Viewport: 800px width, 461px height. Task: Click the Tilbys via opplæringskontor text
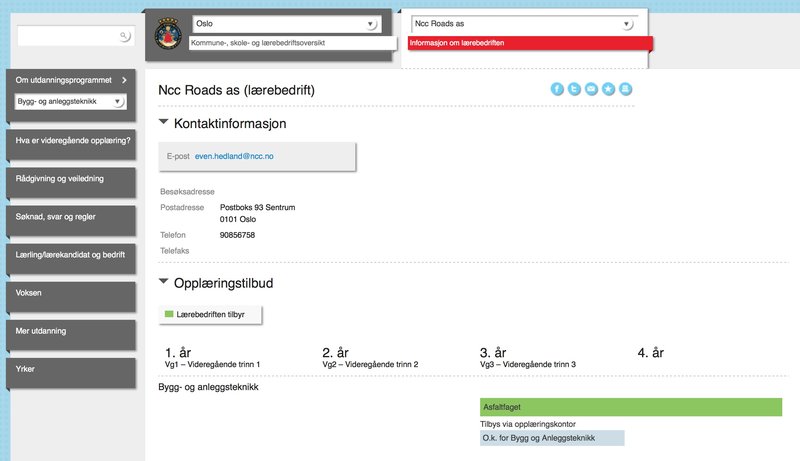coord(528,424)
